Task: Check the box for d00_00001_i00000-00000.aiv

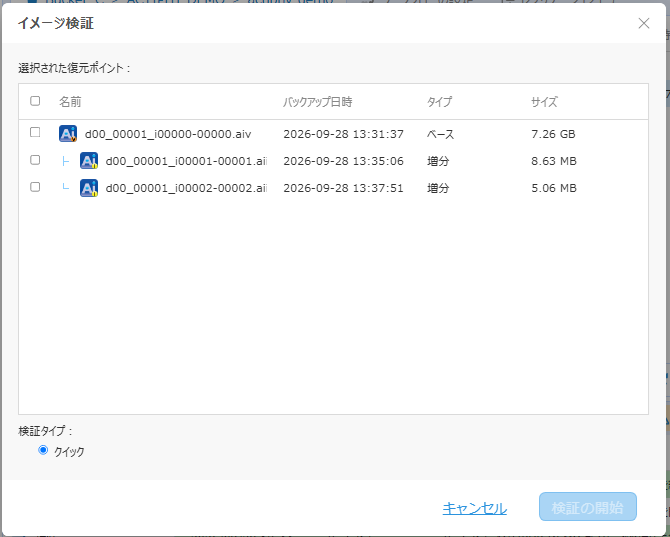Action: 35,132
